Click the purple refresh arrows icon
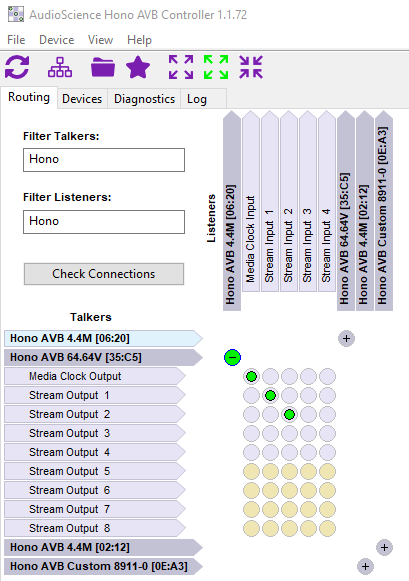The image size is (409, 581). pyautogui.click(x=17, y=67)
